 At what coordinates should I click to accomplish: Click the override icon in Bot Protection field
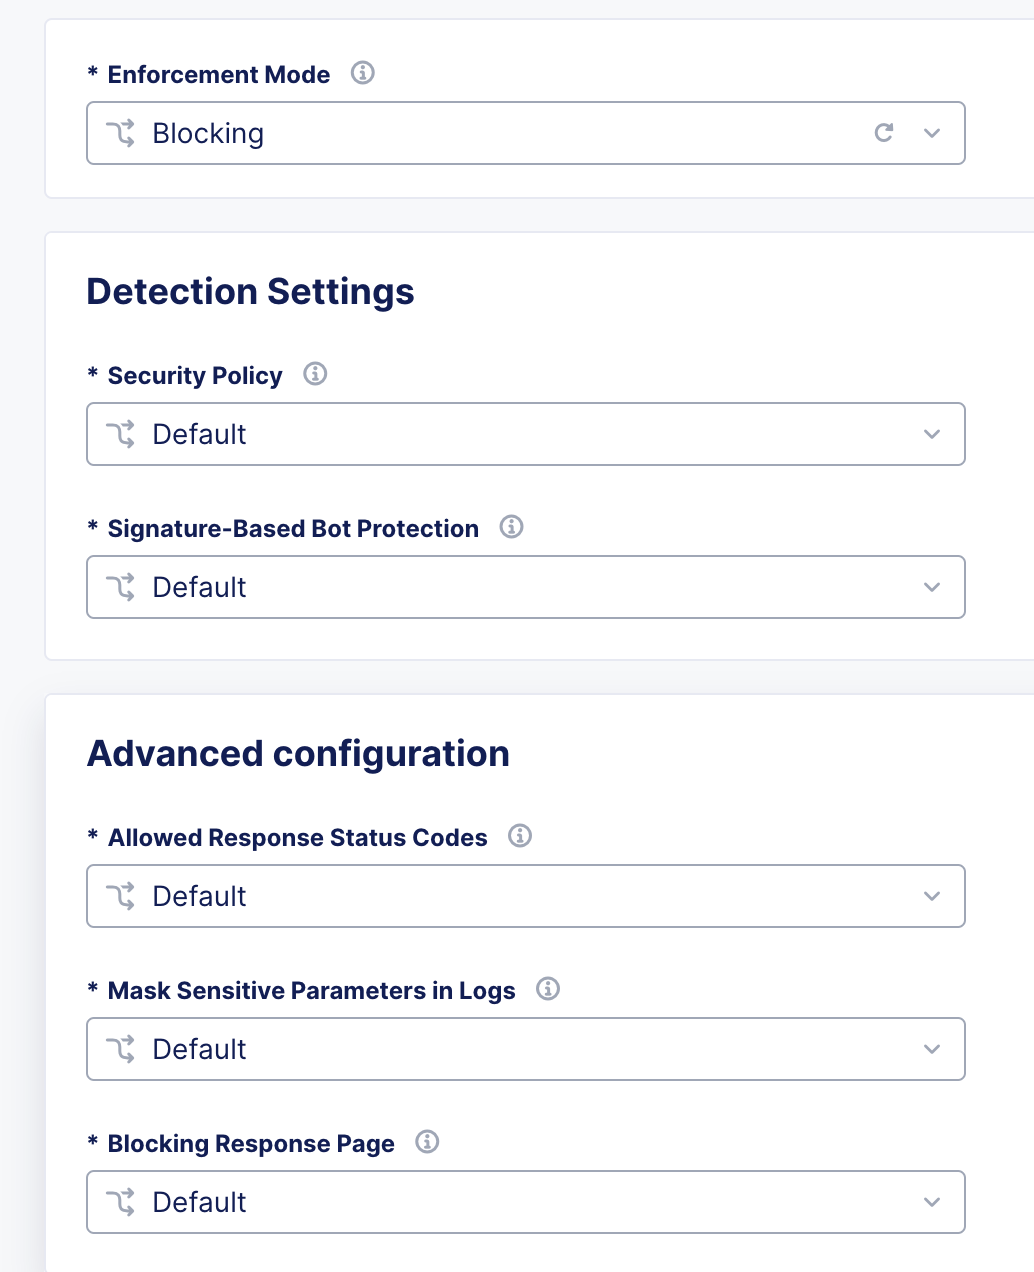(x=121, y=586)
